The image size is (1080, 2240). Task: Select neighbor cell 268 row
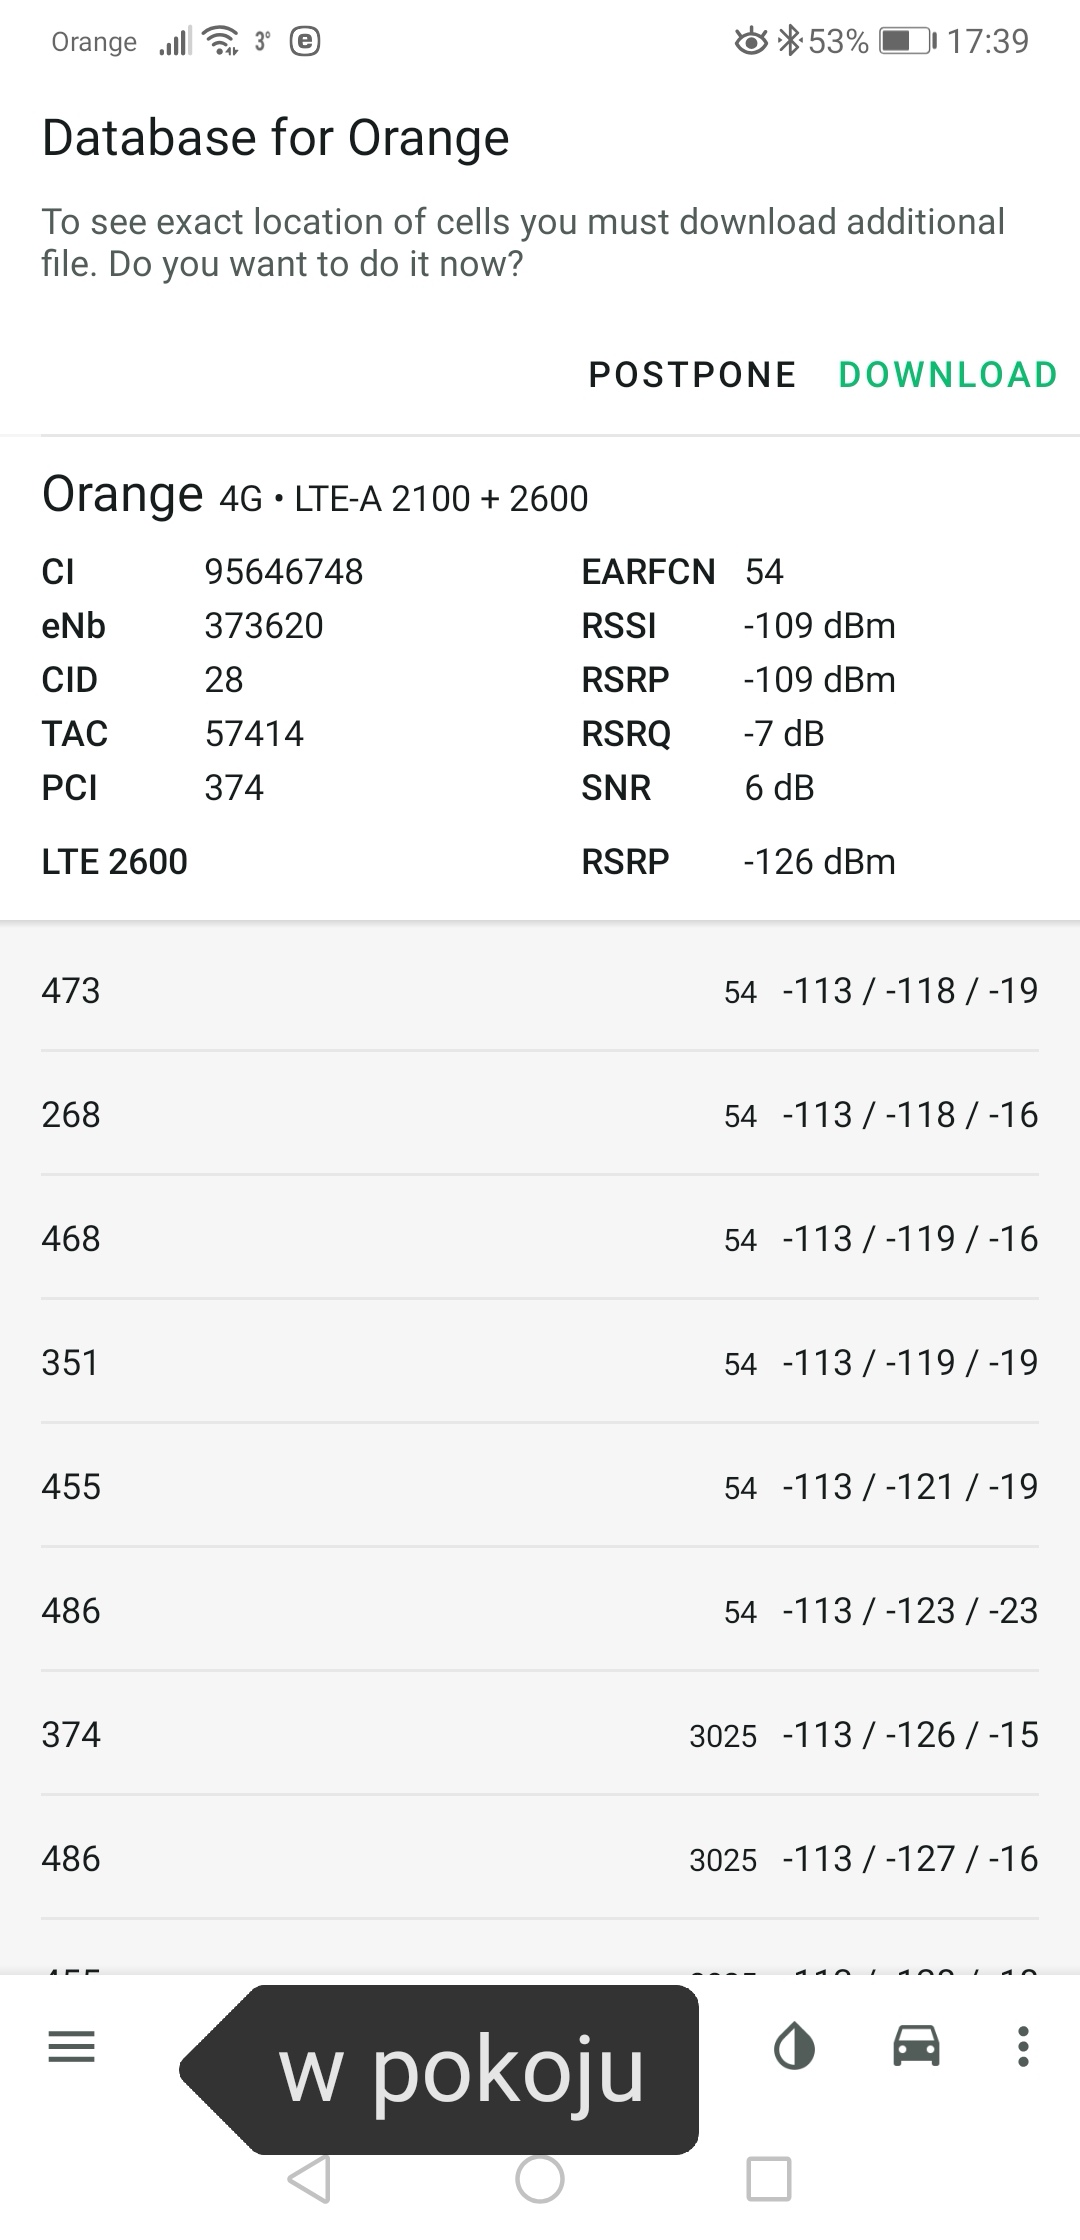(540, 1114)
